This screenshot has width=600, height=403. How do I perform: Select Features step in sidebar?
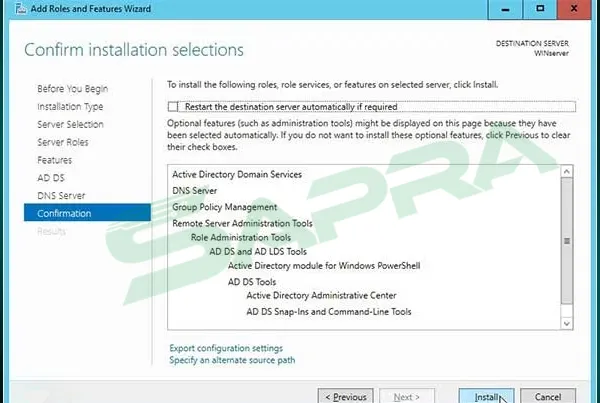(54, 160)
